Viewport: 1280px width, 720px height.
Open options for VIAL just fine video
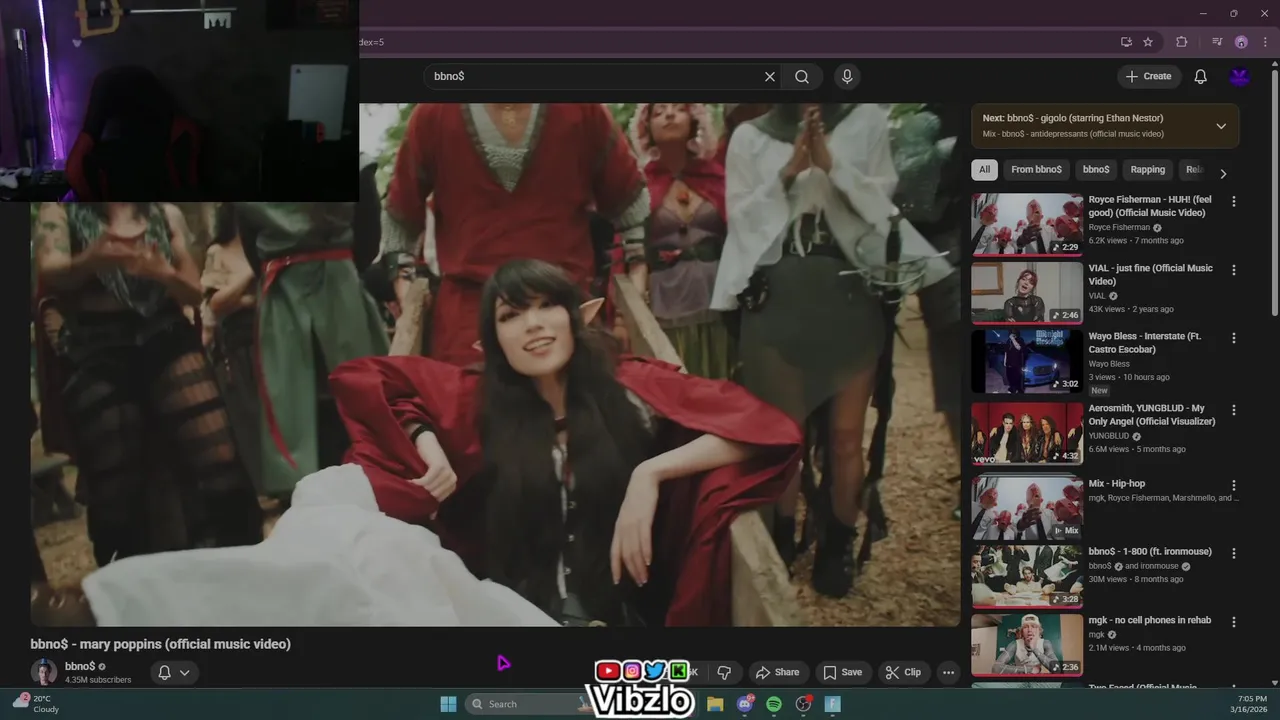click(1233, 270)
